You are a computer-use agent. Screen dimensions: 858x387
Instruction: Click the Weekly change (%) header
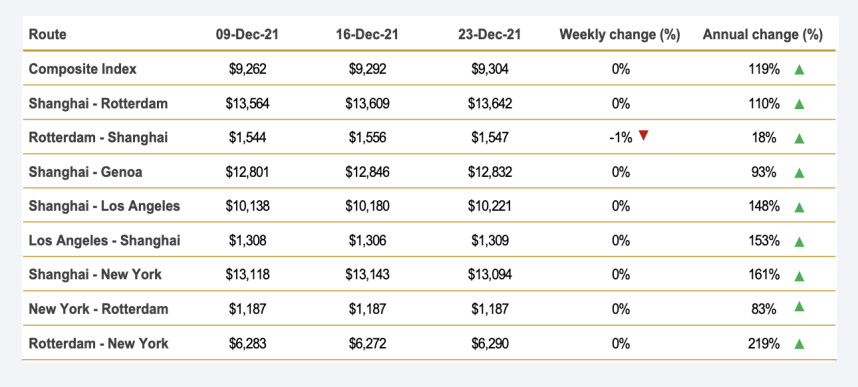pyautogui.click(x=619, y=34)
